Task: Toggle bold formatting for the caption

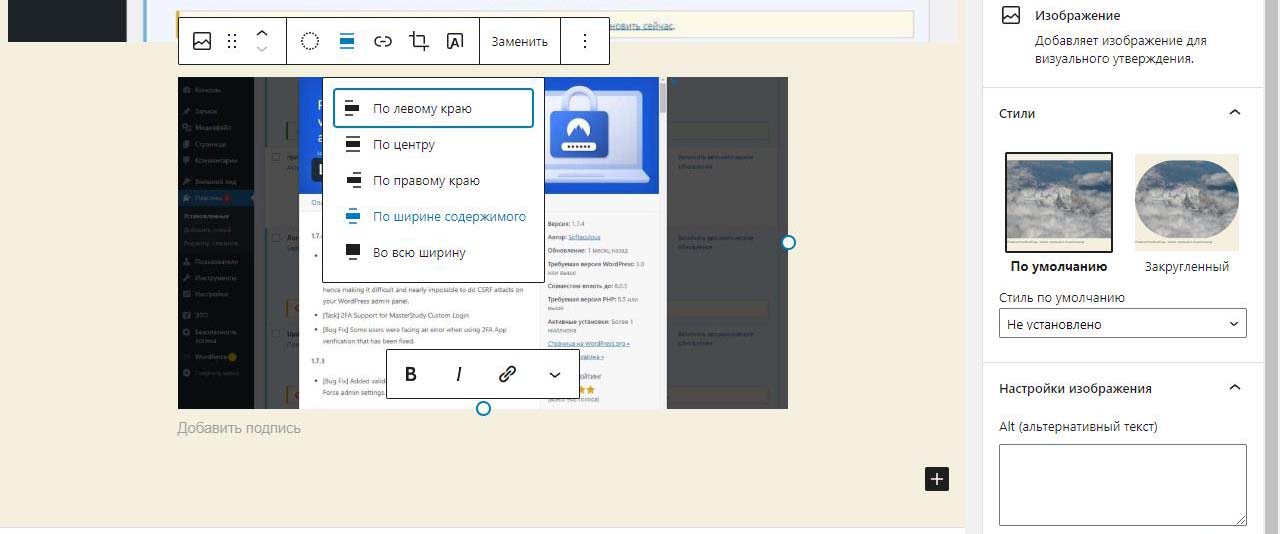Action: [x=410, y=374]
